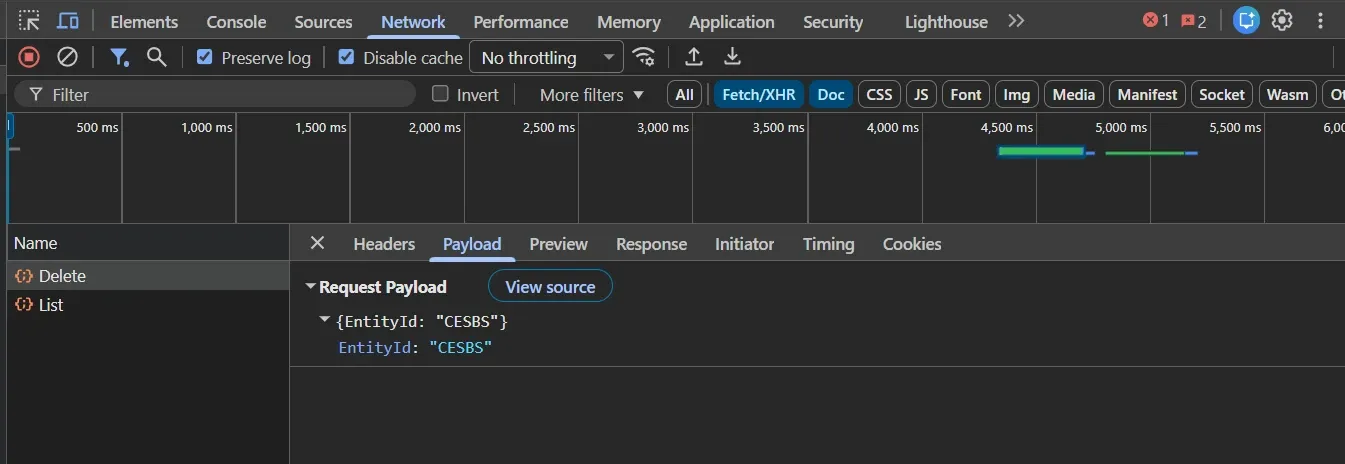
Task: Clear the network log
Action: (x=67, y=57)
